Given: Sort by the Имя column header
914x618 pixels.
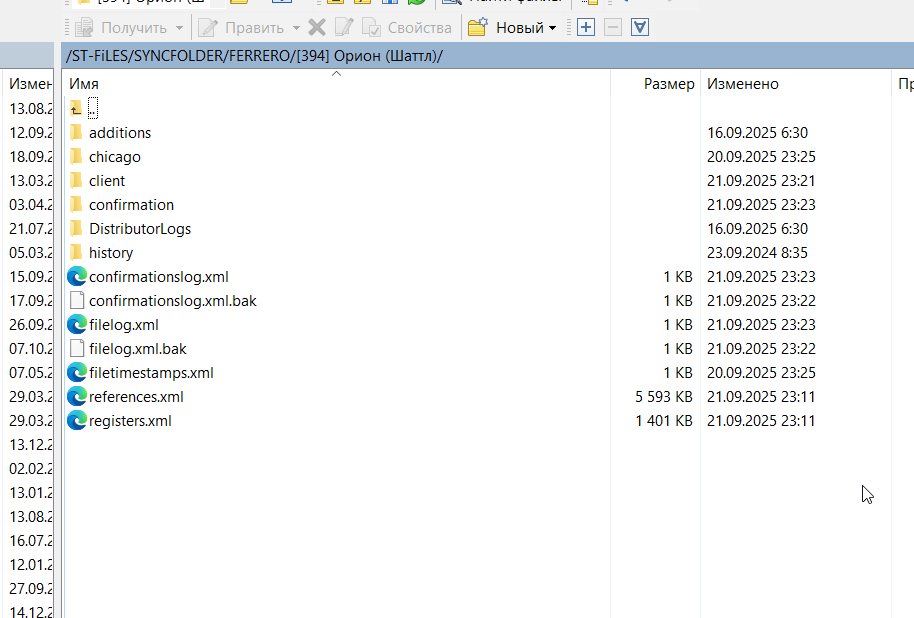Looking at the screenshot, I should tap(336, 84).
